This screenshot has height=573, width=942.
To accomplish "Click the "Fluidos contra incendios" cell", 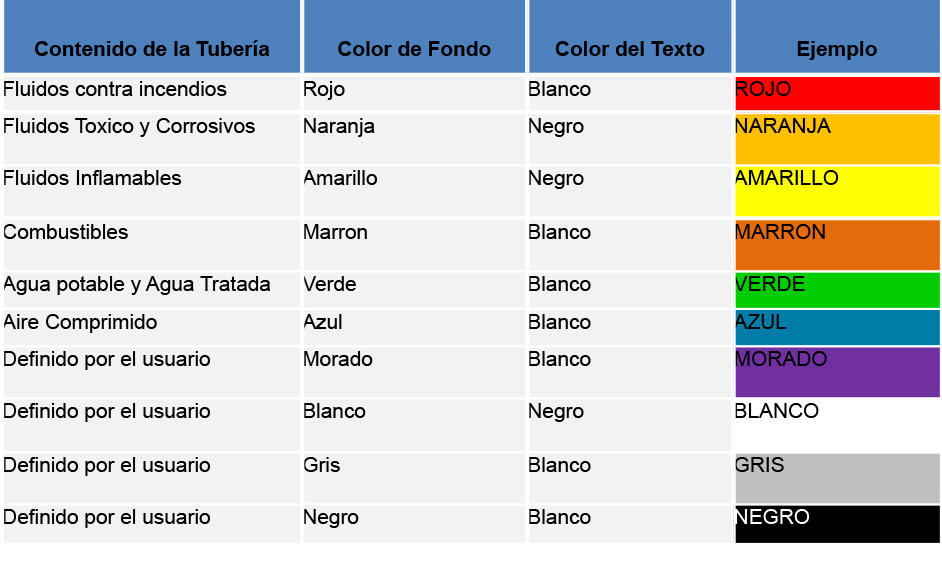I will 115,90.
